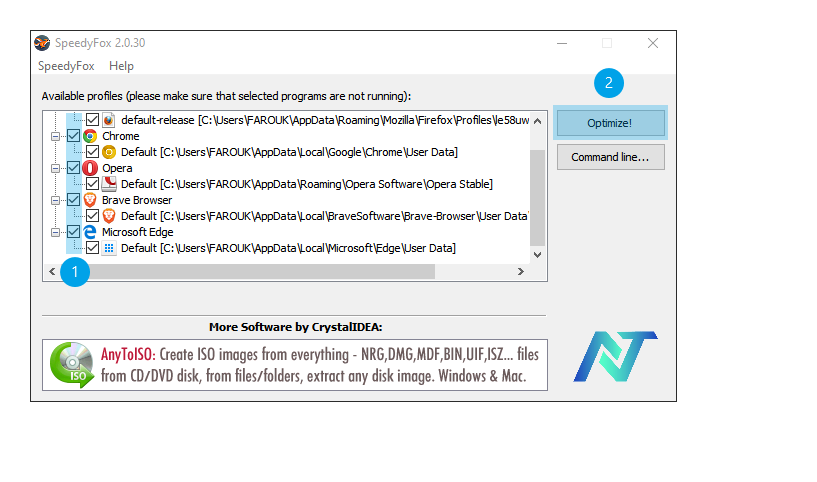Select Edge Default User Data path text
817x482 pixels.
pos(288,248)
